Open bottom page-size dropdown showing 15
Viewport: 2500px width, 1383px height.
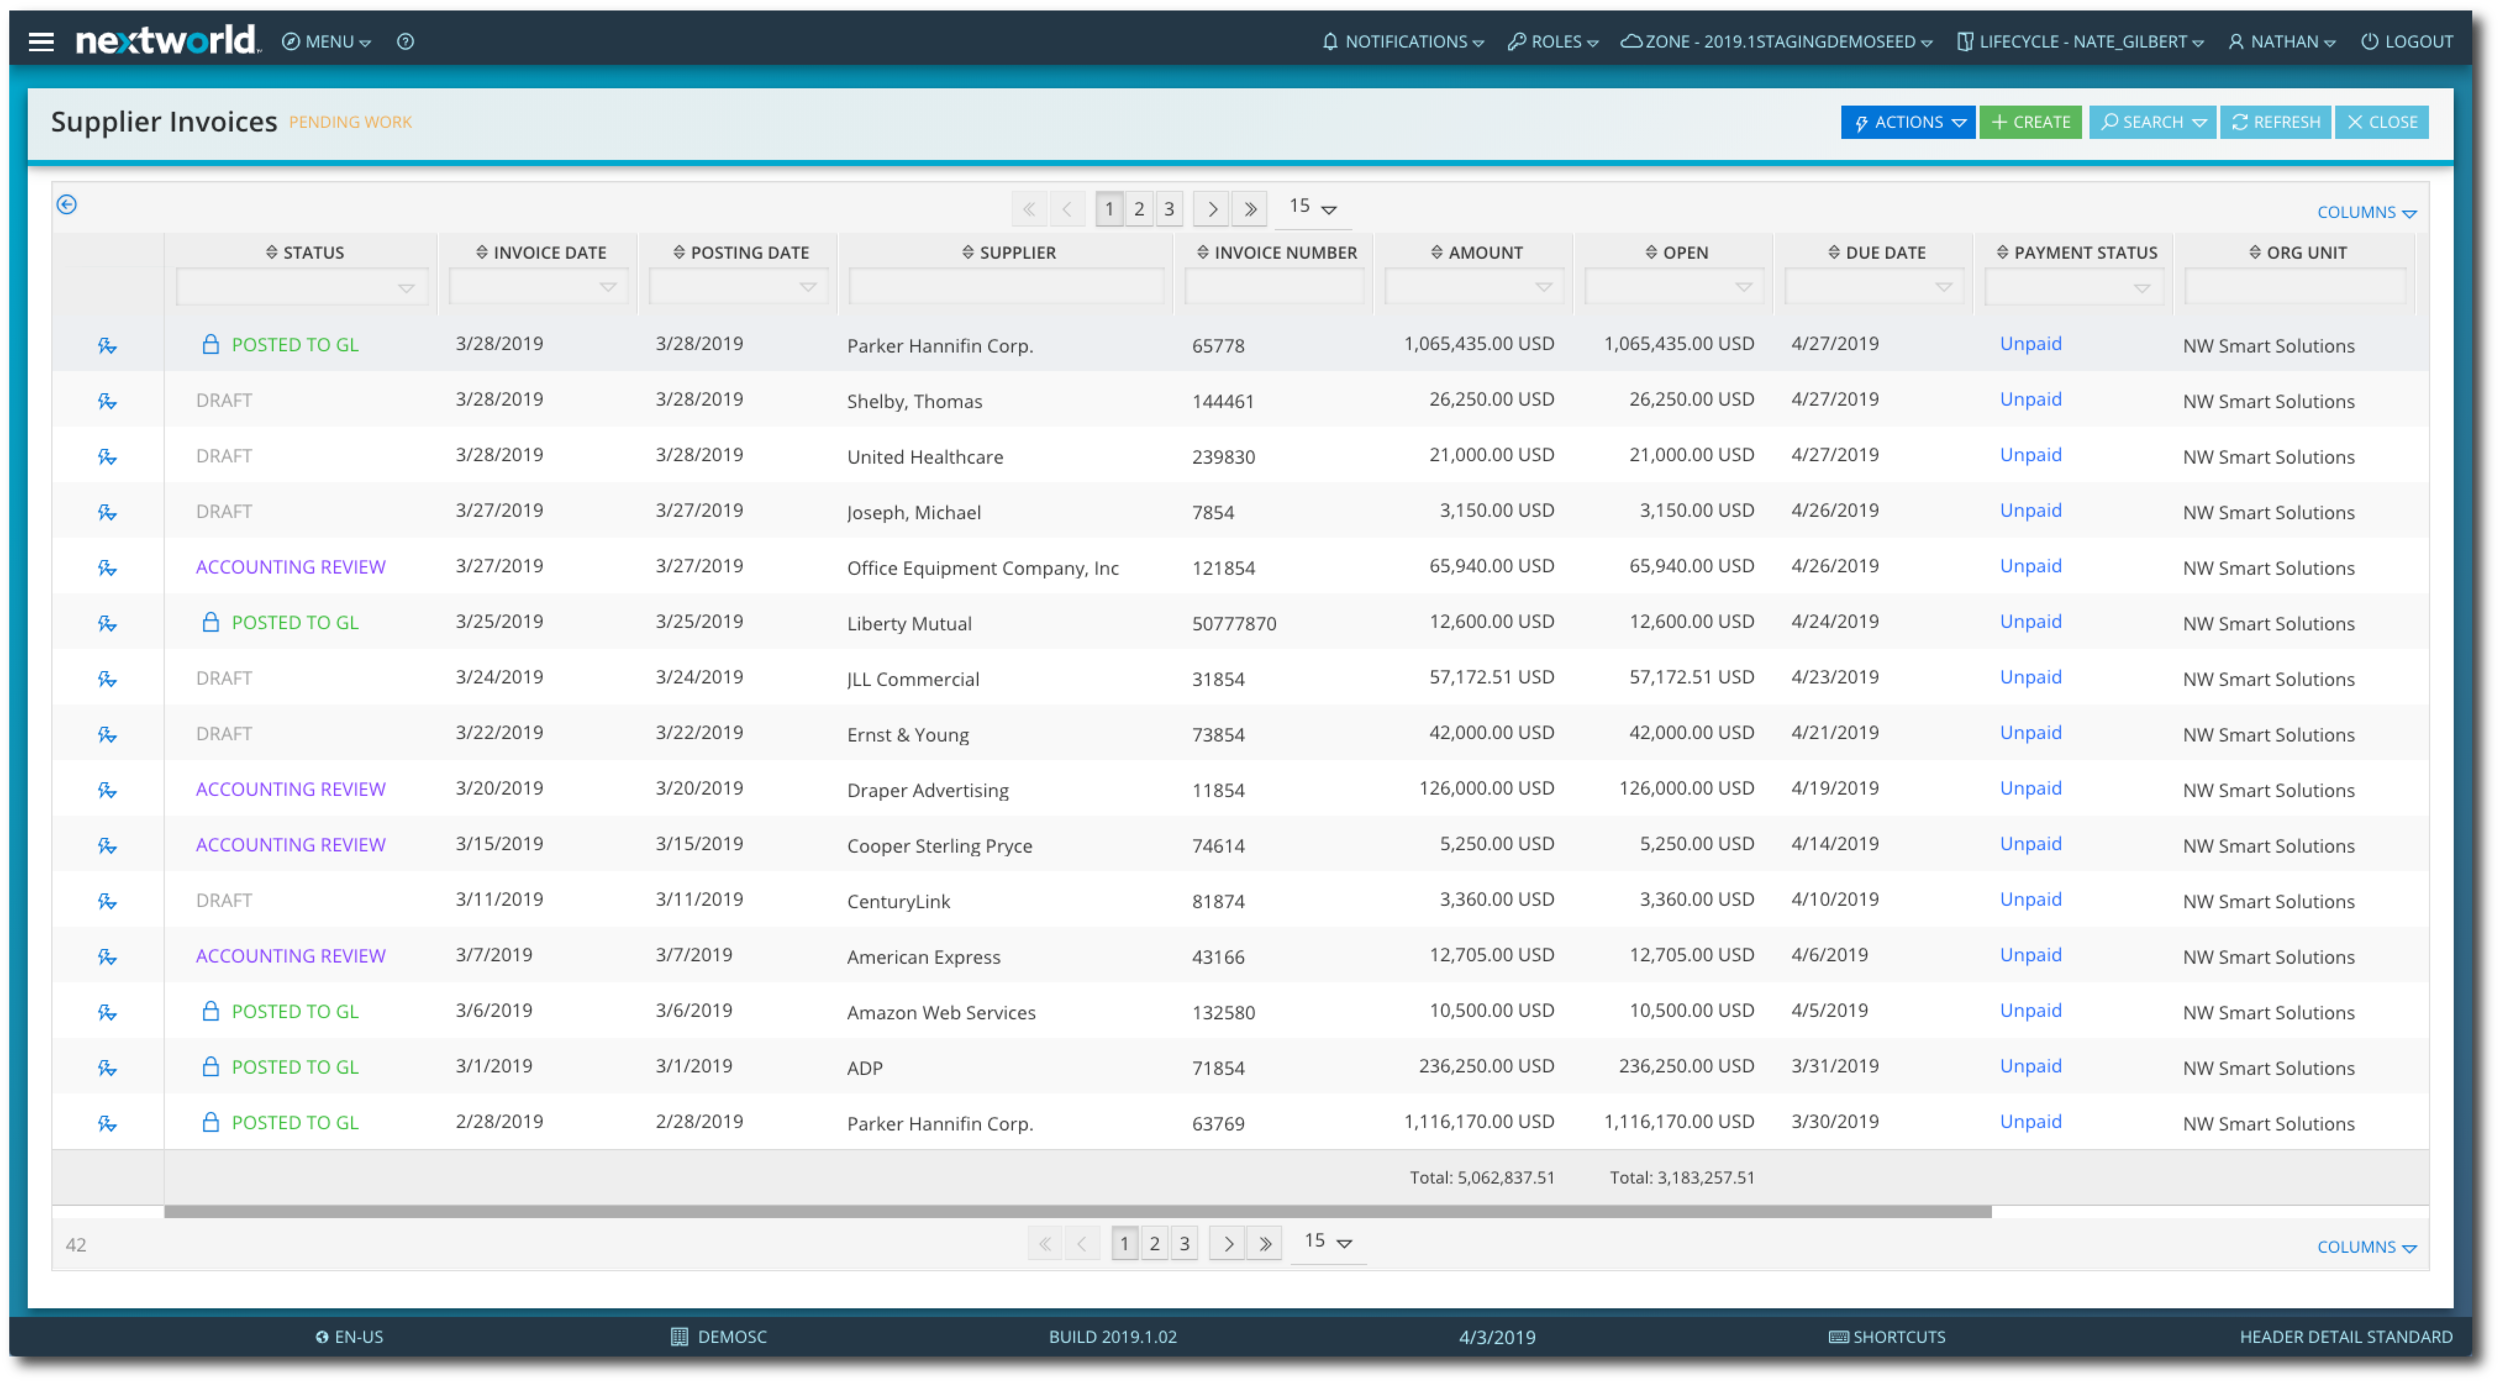coord(1328,1243)
